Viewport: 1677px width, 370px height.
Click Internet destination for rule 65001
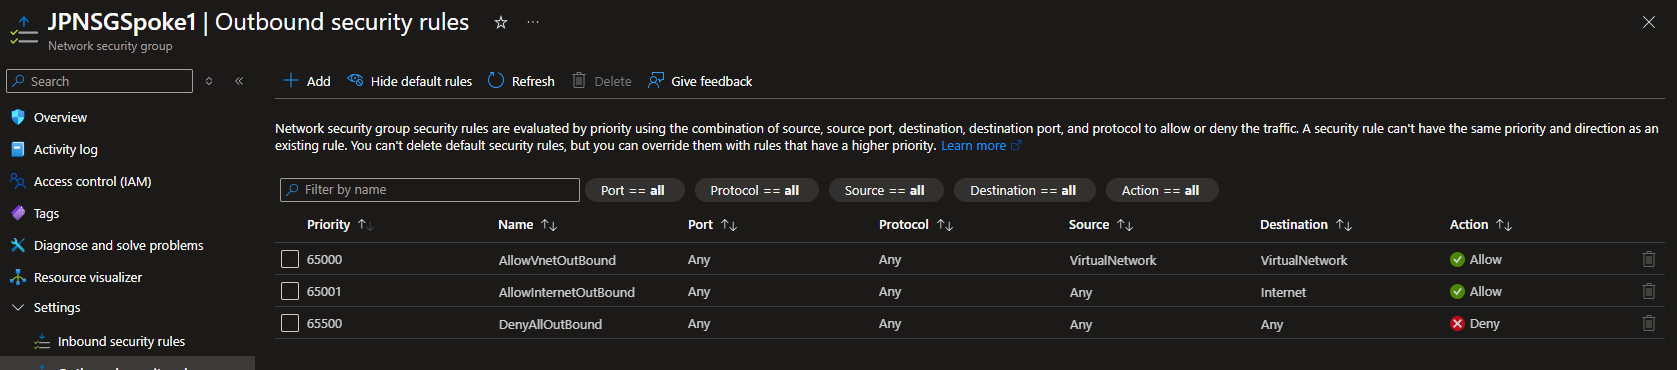coord(1283,292)
